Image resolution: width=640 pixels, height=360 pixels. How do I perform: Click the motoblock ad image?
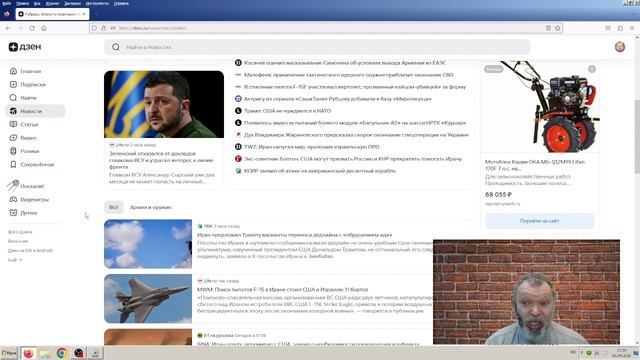pos(540,107)
